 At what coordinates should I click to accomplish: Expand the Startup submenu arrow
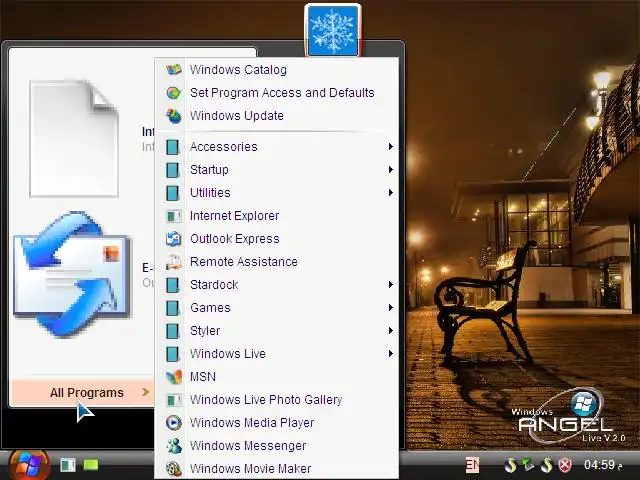pyautogui.click(x=391, y=170)
